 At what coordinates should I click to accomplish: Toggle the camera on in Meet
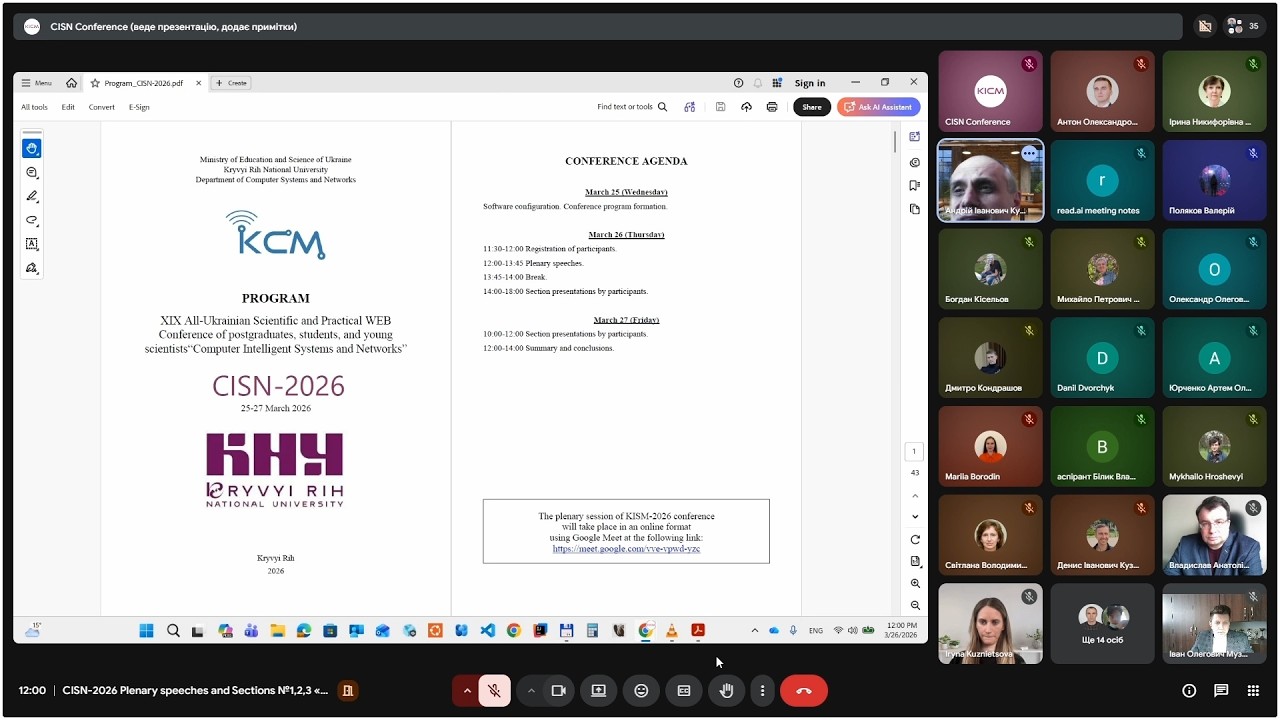pyautogui.click(x=559, y=690)
